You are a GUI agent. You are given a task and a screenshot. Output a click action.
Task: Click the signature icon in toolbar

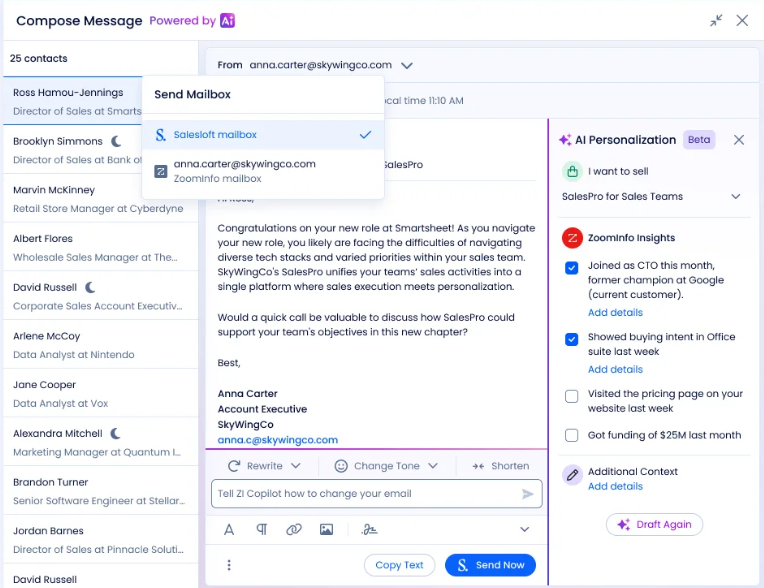point(369,530)
